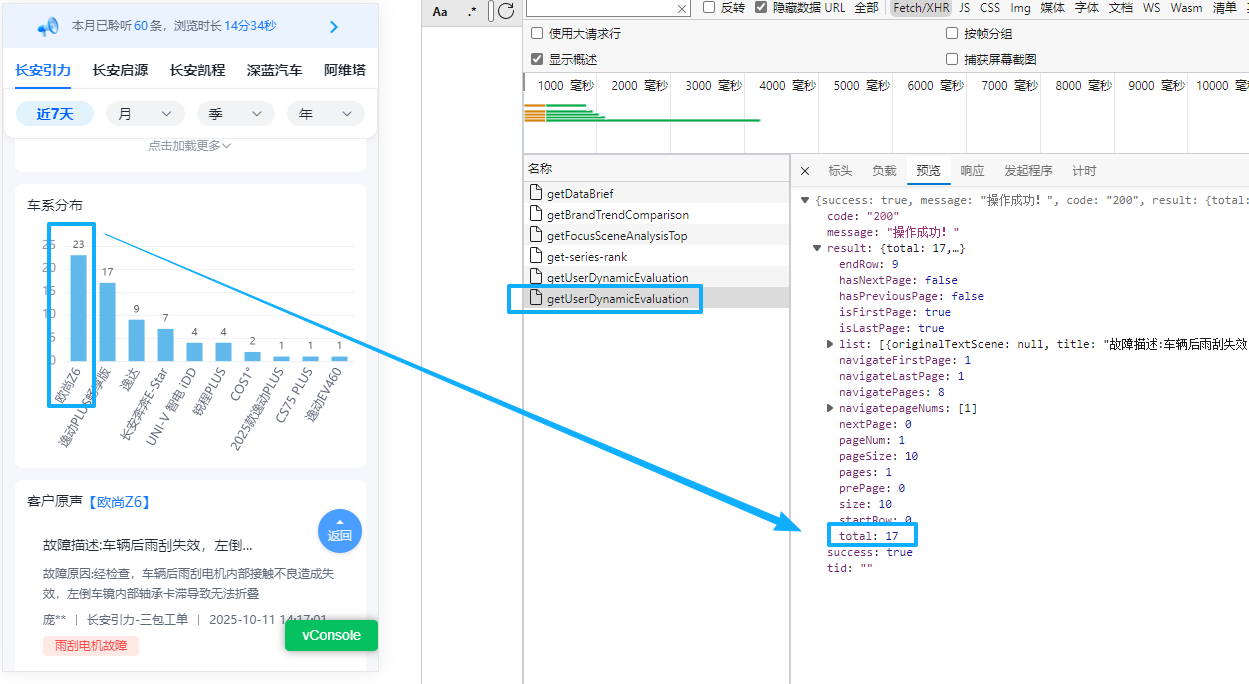The height and width of the screenshot is (684, 1249).
Task: Click the 欧尚Z6 bar in chart
Action: pos(78,307)
